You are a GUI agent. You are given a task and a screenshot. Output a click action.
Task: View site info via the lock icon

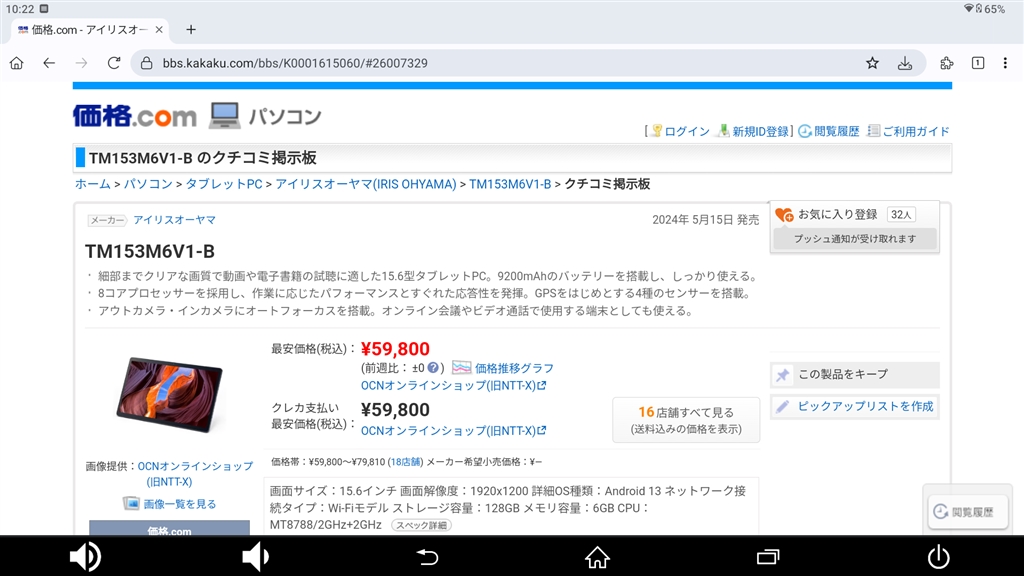tap(147, 63)
